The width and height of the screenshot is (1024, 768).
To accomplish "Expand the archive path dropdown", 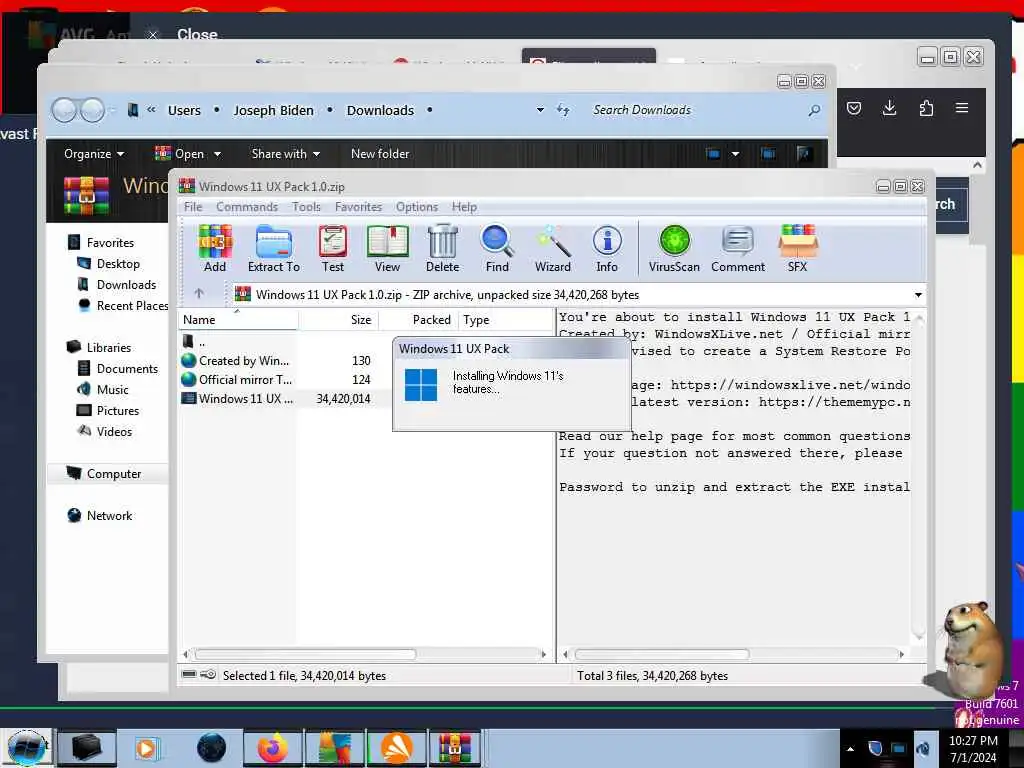I will 918,295.
